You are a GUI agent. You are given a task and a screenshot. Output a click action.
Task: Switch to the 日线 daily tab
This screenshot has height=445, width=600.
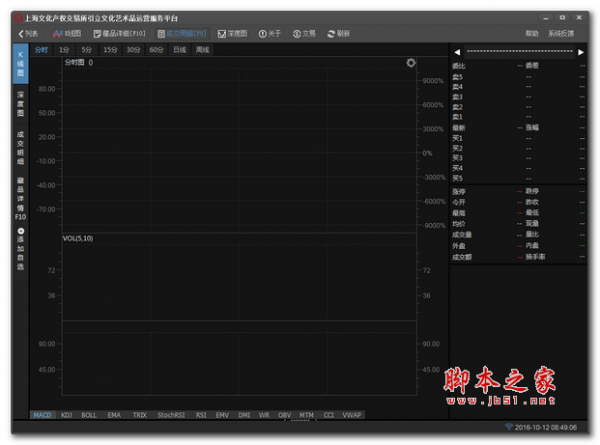(x=179, y=50)
